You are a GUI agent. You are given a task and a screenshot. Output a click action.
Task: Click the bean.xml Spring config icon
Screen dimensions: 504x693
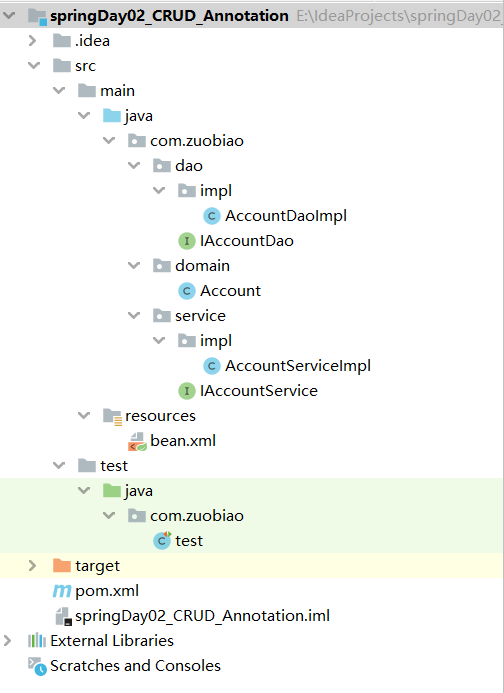(x=137, y=441)
